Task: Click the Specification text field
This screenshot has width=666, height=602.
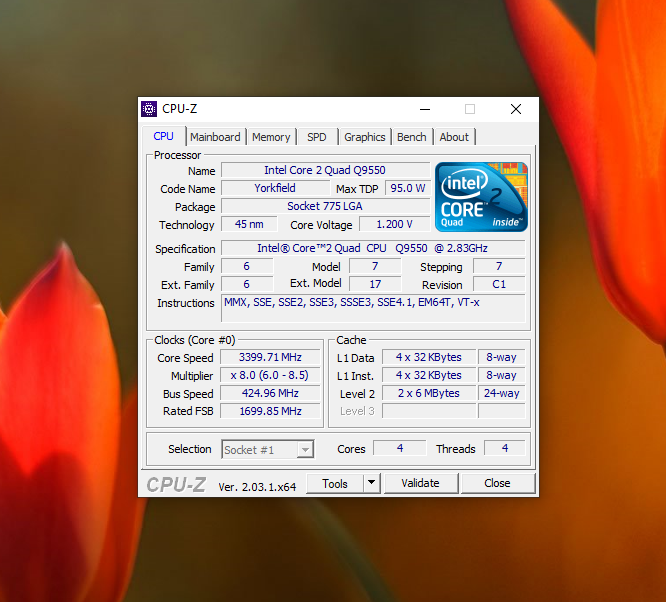Action: [x=372, y=249]
